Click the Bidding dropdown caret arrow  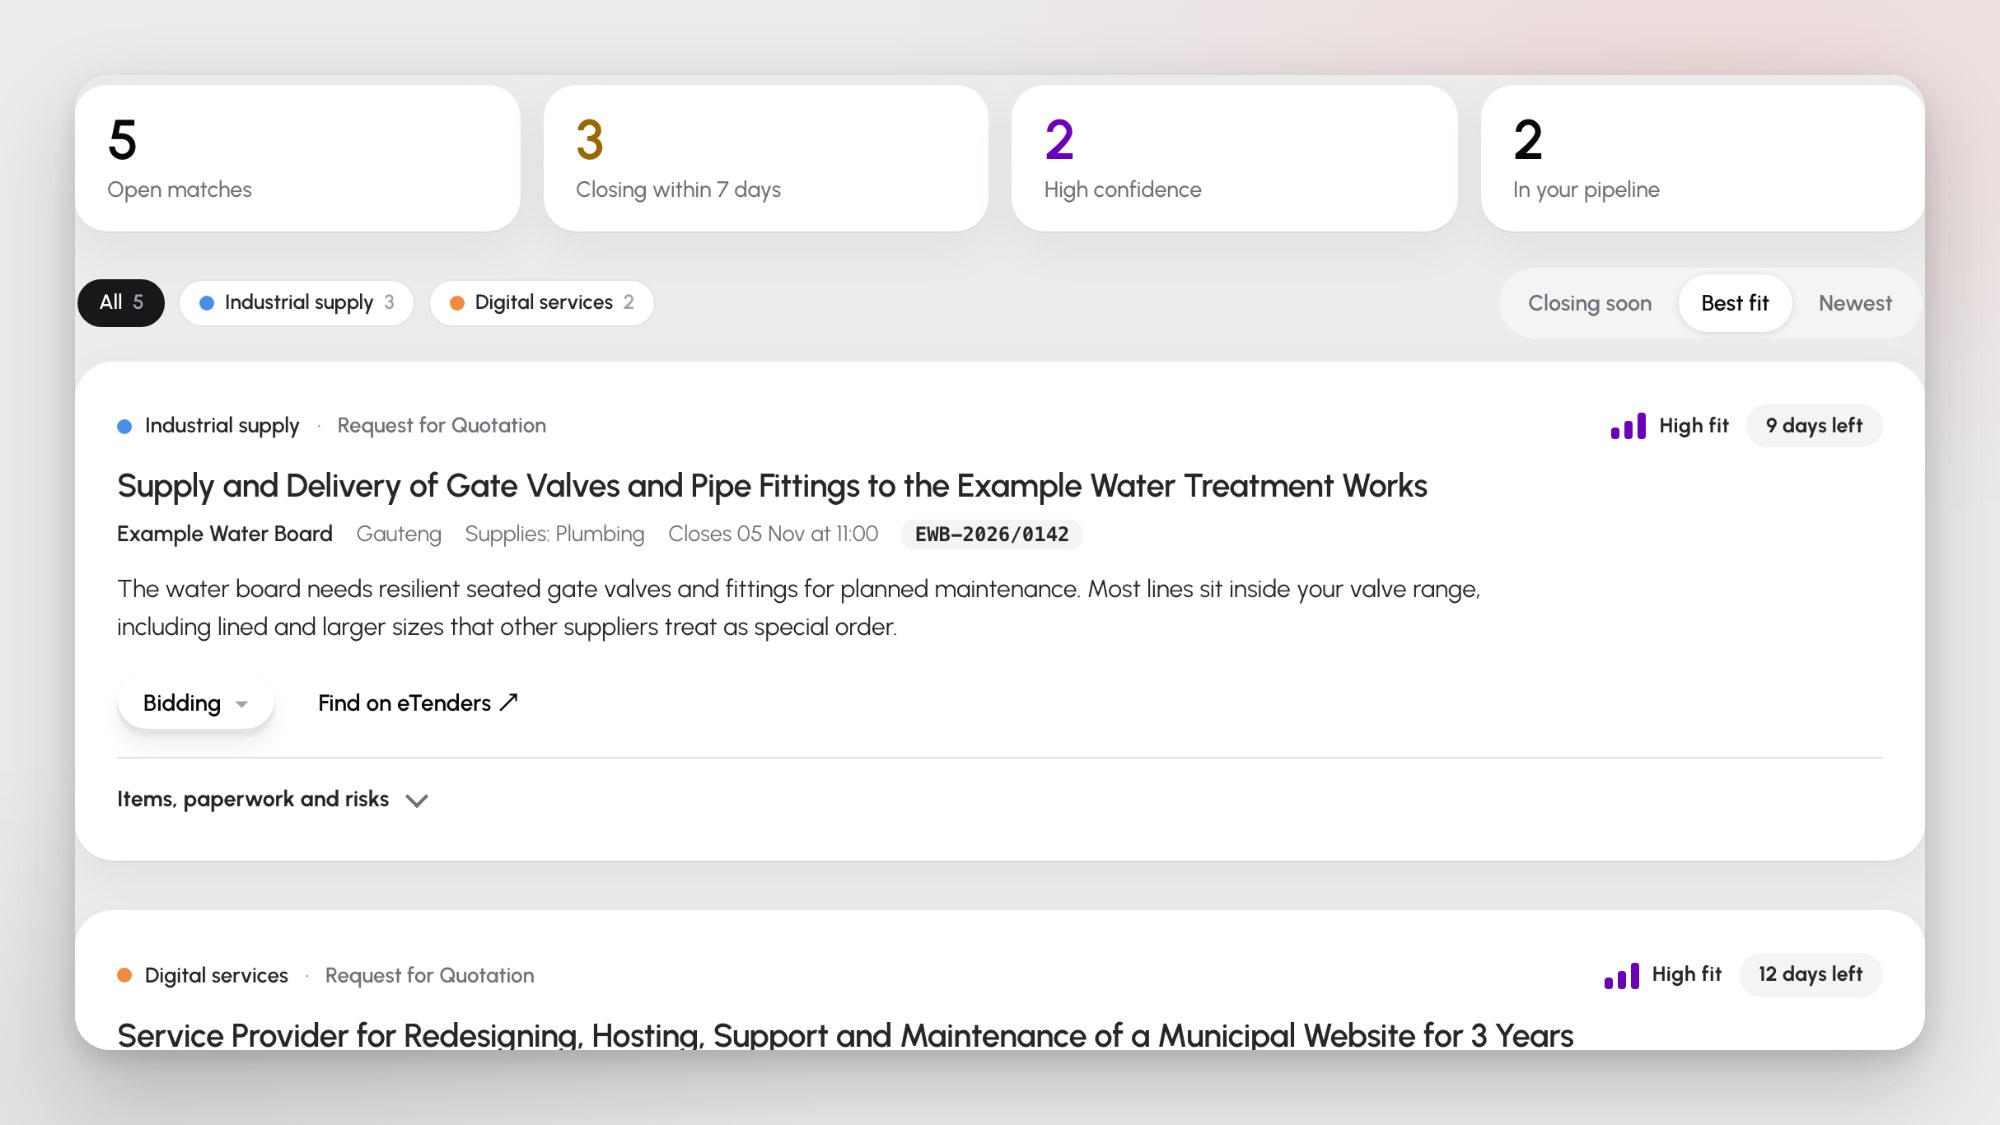[241, 704]
